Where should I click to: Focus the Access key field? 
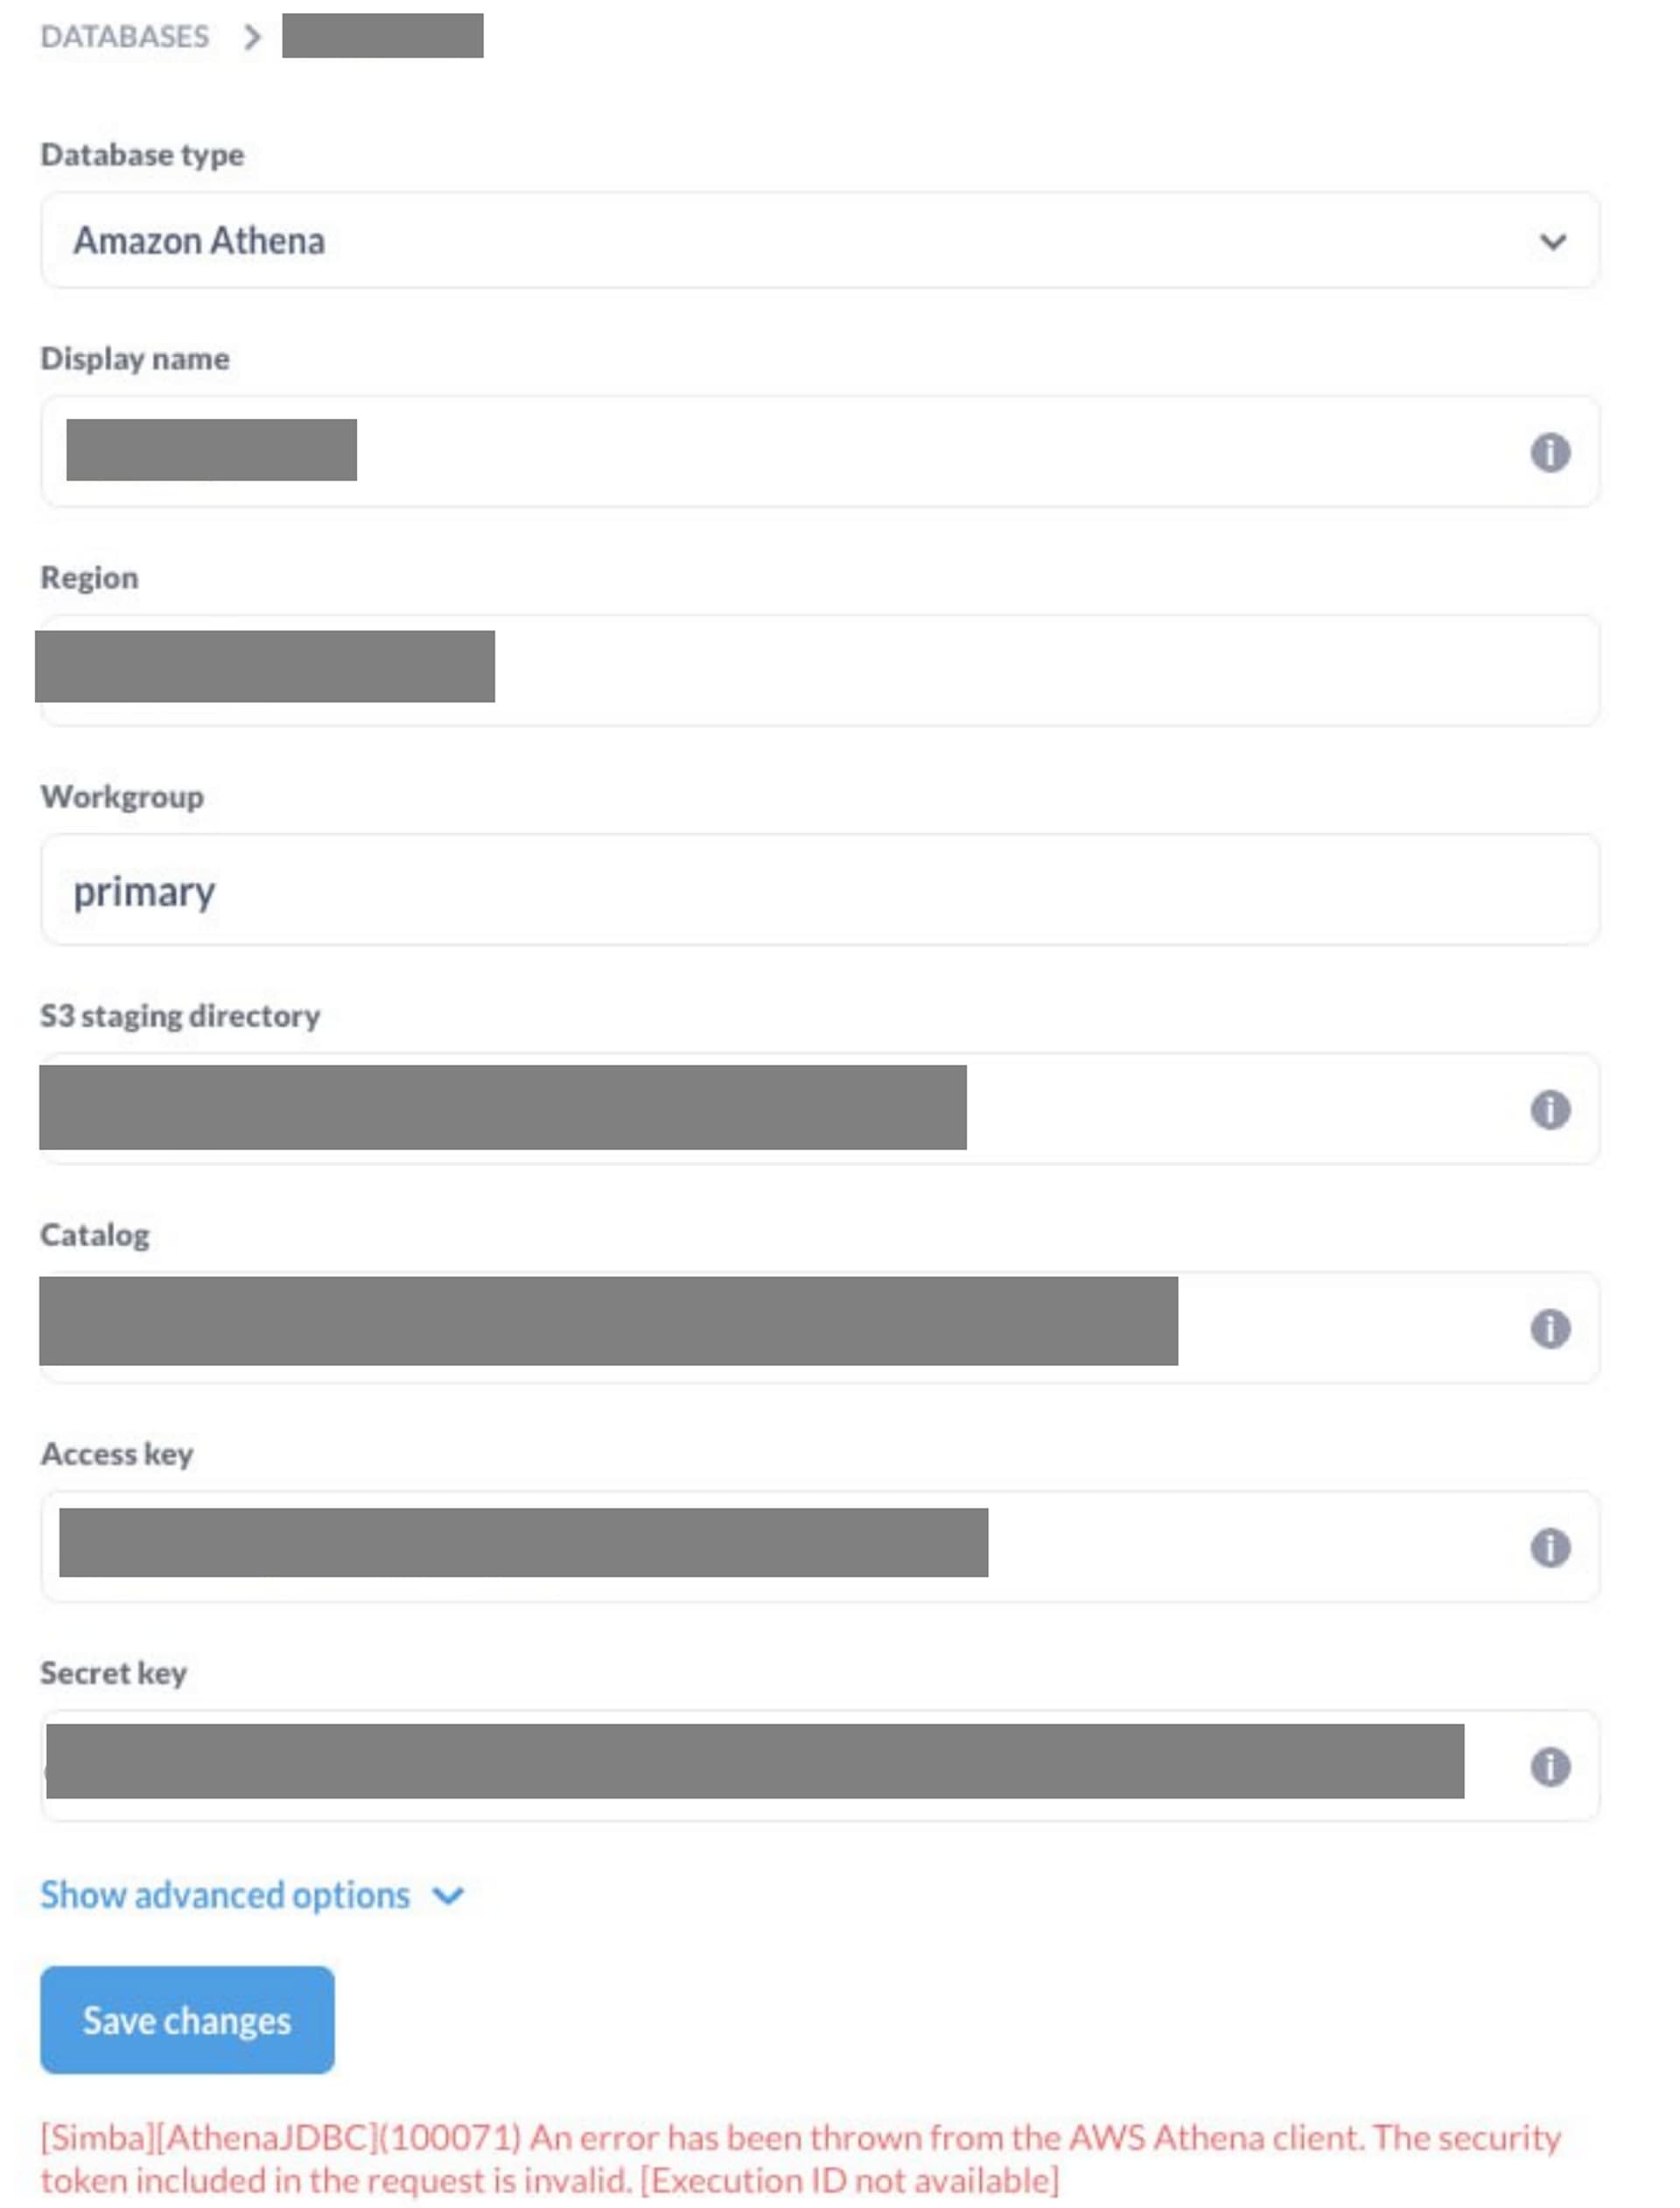pyautogui.click(x=820, y=1546)
